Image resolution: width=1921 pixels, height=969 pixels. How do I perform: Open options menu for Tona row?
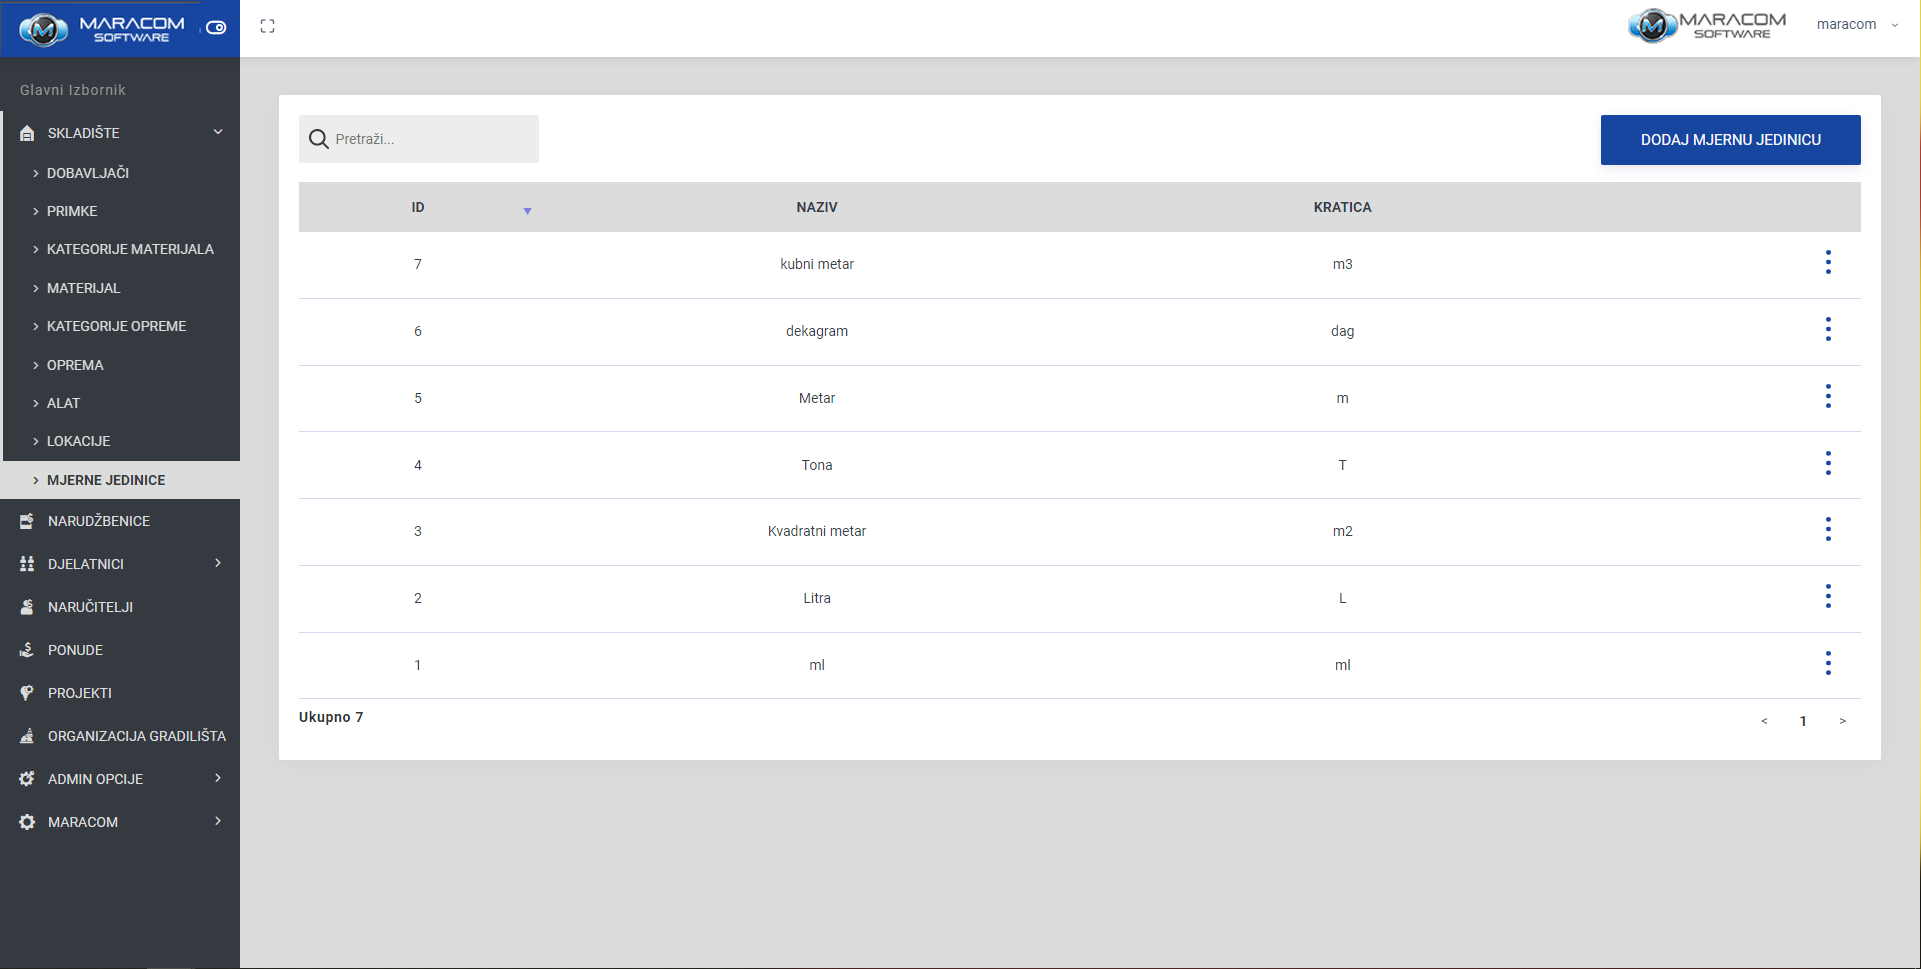1827,464
